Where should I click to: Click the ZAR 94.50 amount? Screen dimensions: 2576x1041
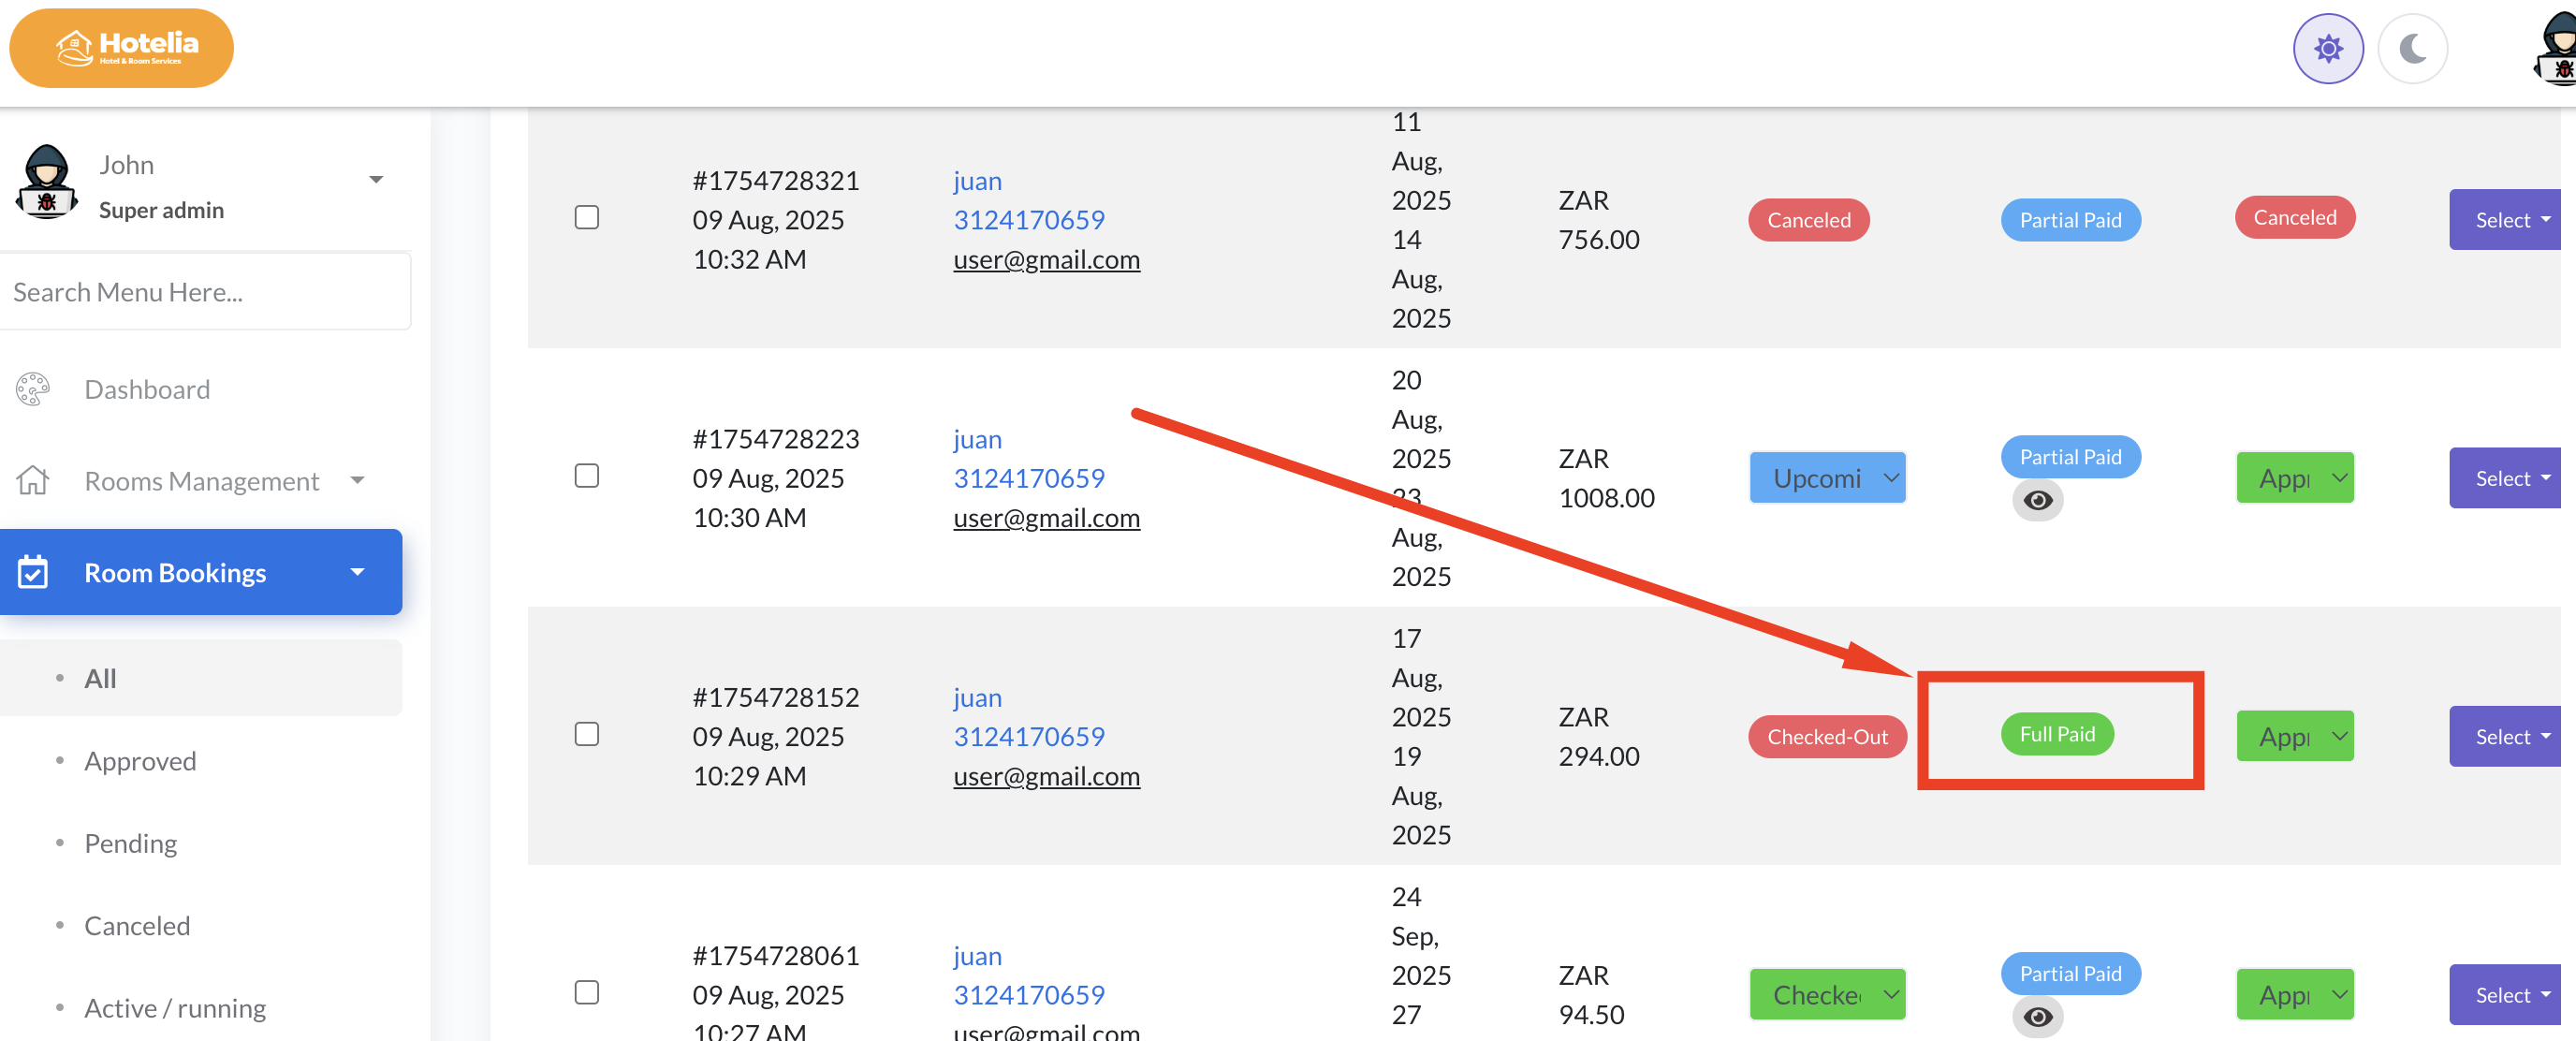tap(1591, 995)
